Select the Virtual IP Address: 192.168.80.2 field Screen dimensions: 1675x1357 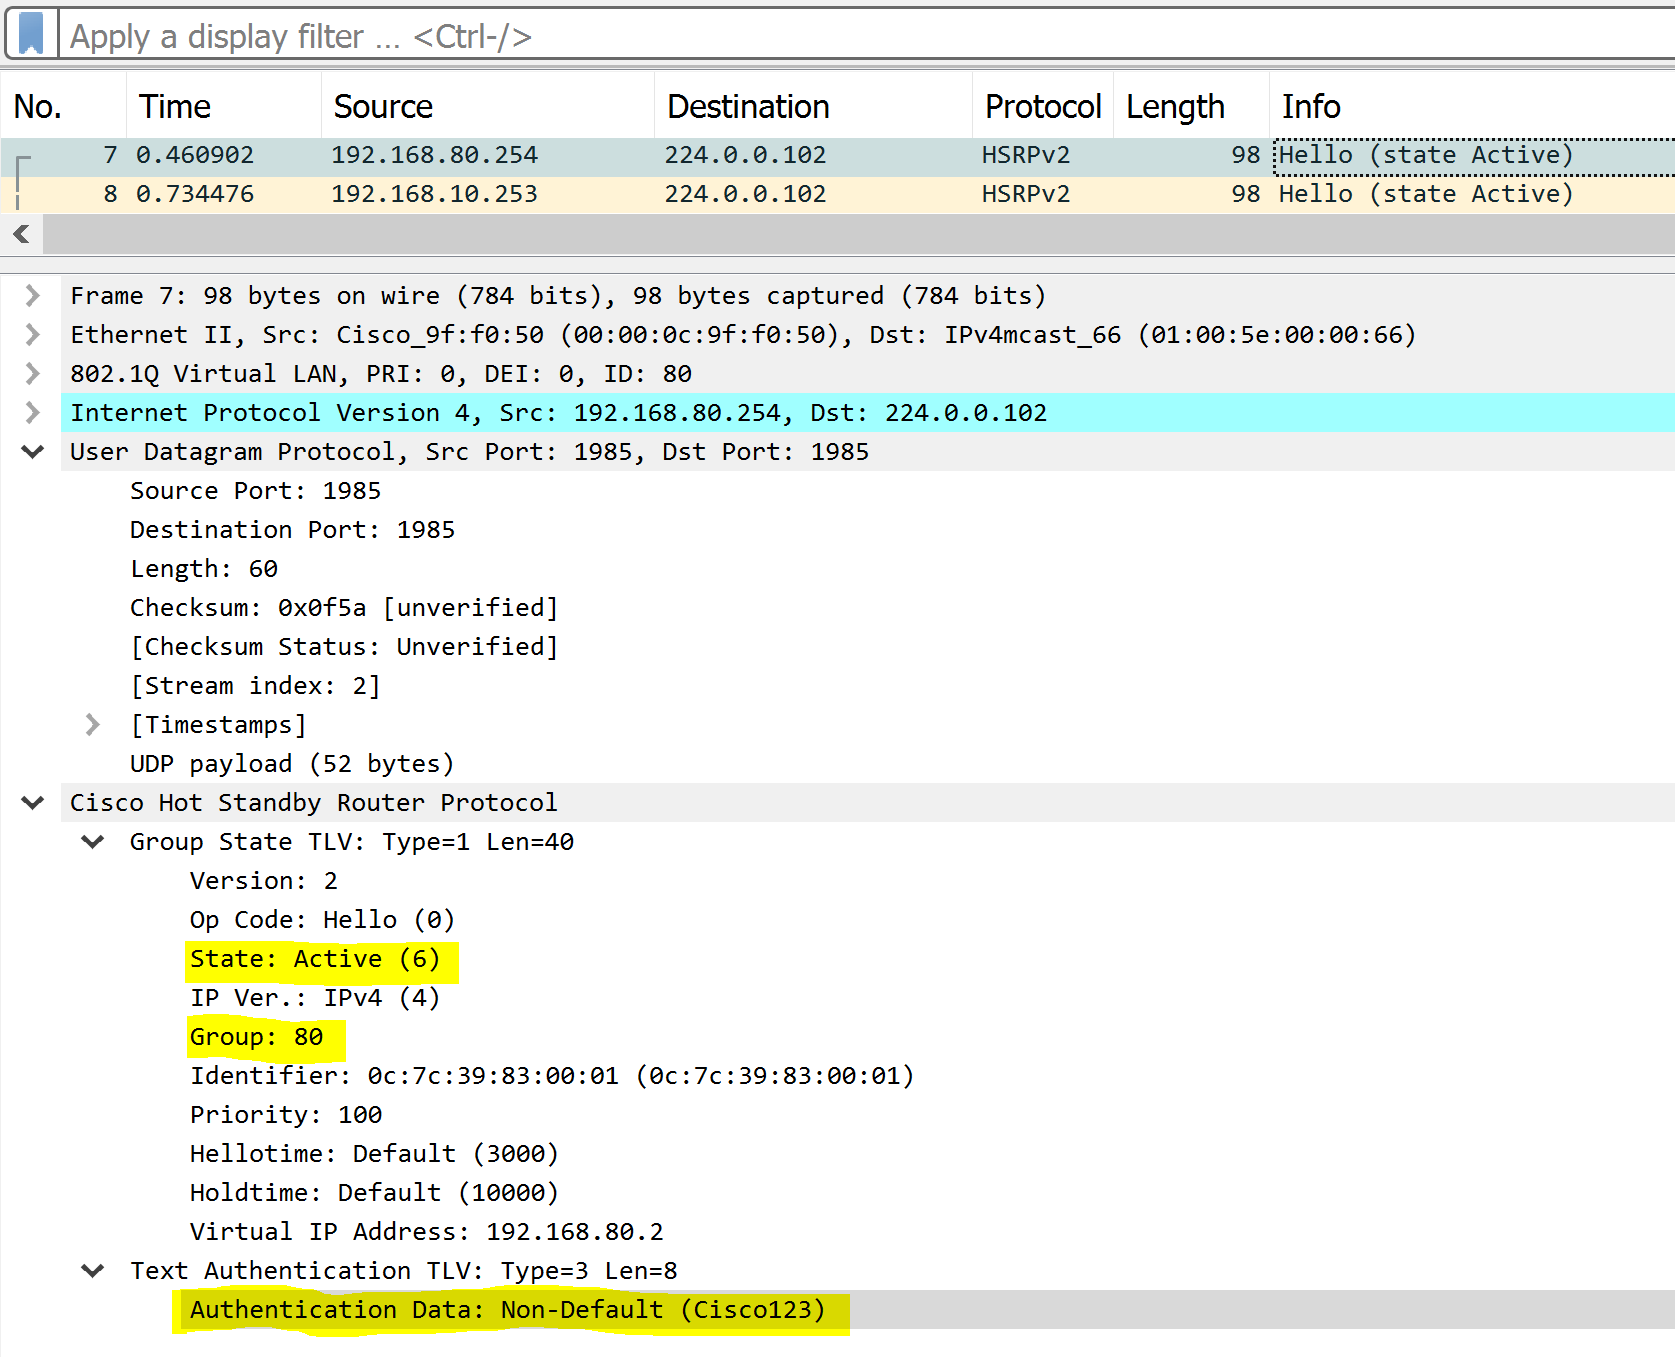pos(427,1232)
